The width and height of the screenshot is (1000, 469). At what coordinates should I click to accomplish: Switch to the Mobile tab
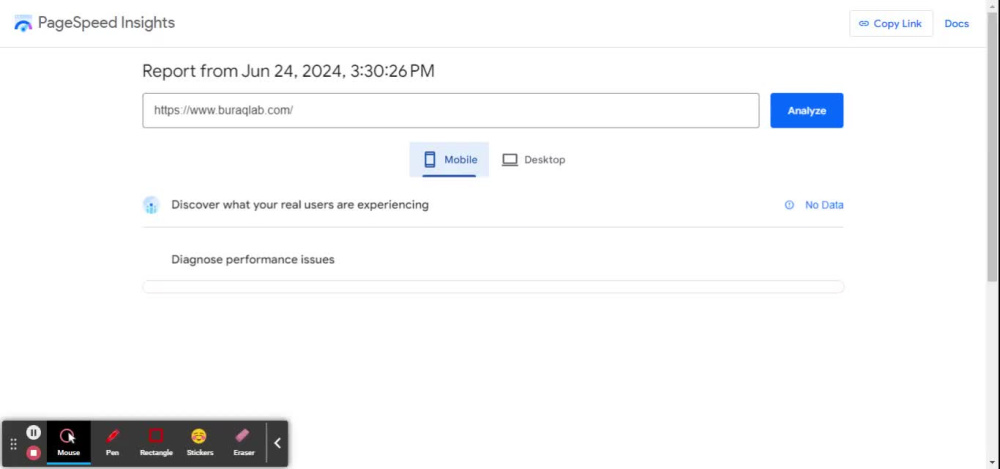coord(450,160)
